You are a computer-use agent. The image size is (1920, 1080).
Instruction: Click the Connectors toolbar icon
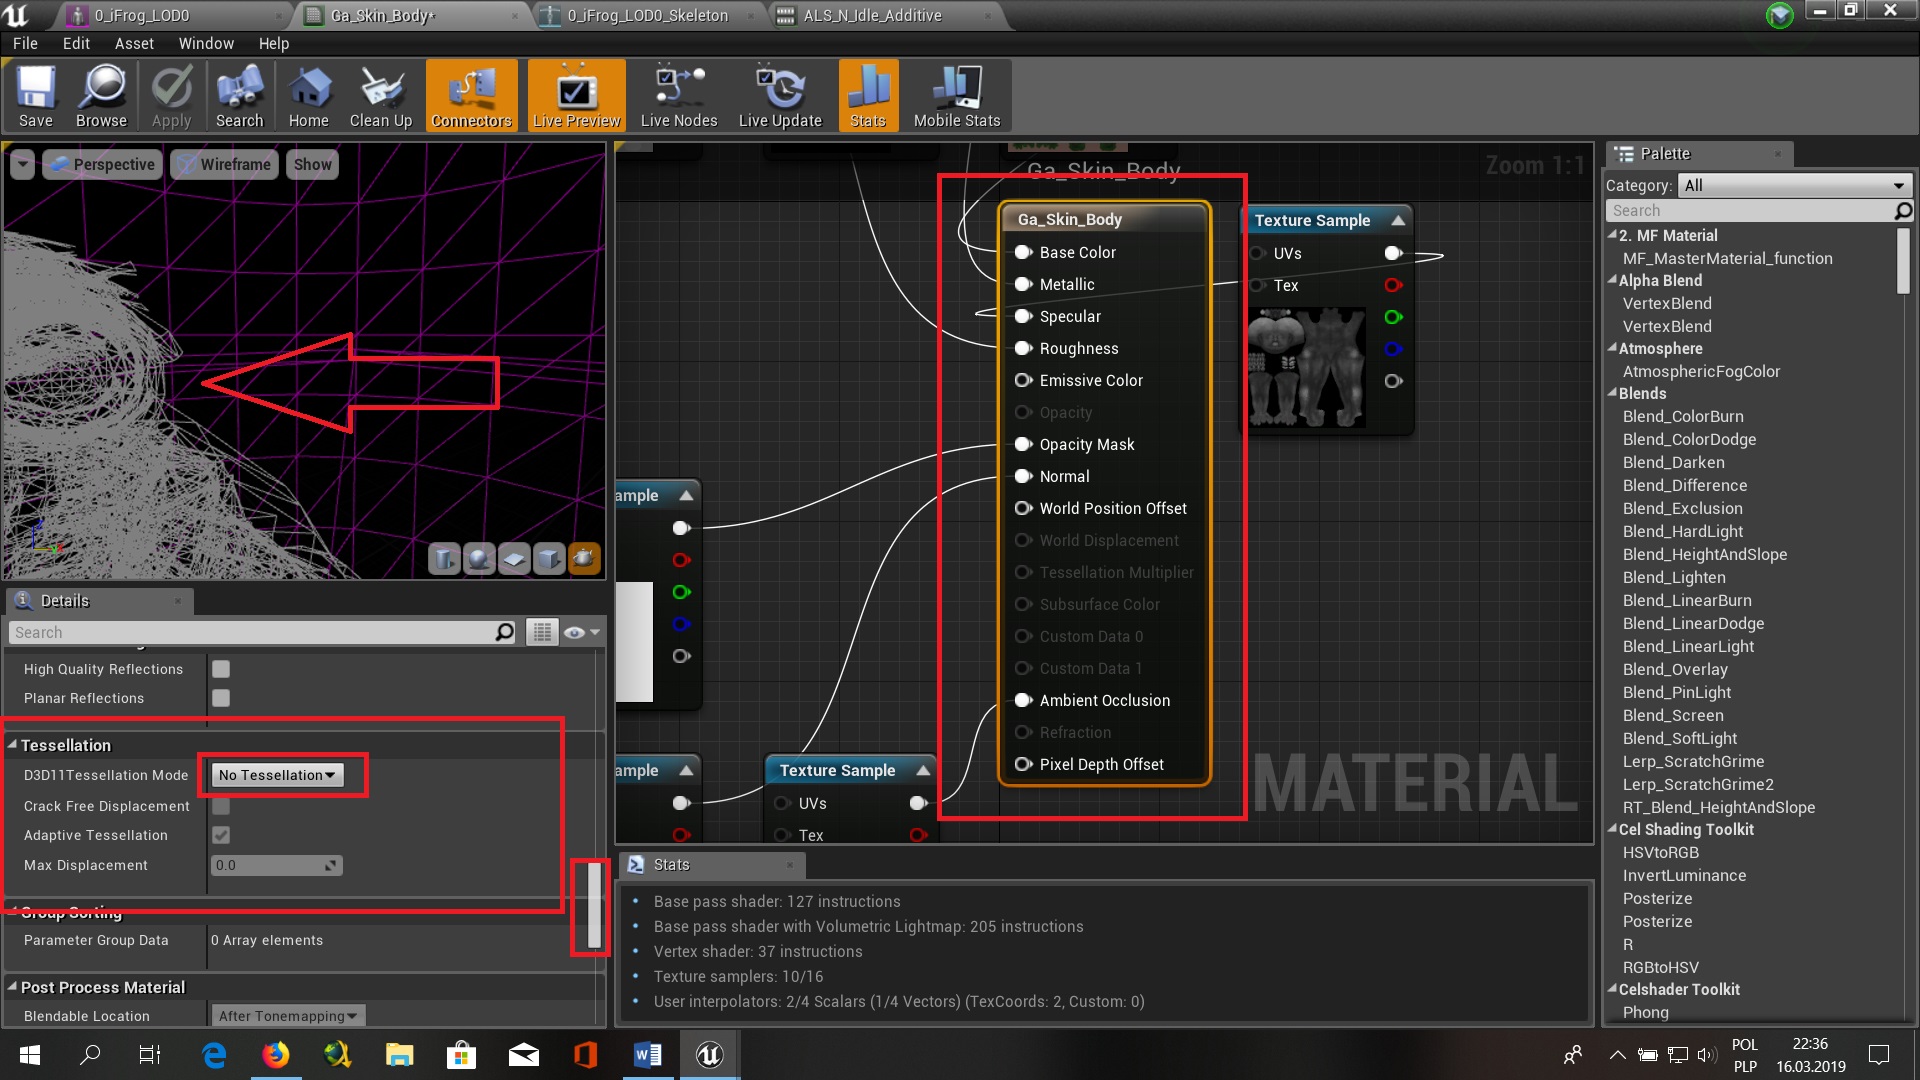click(471, 98)
